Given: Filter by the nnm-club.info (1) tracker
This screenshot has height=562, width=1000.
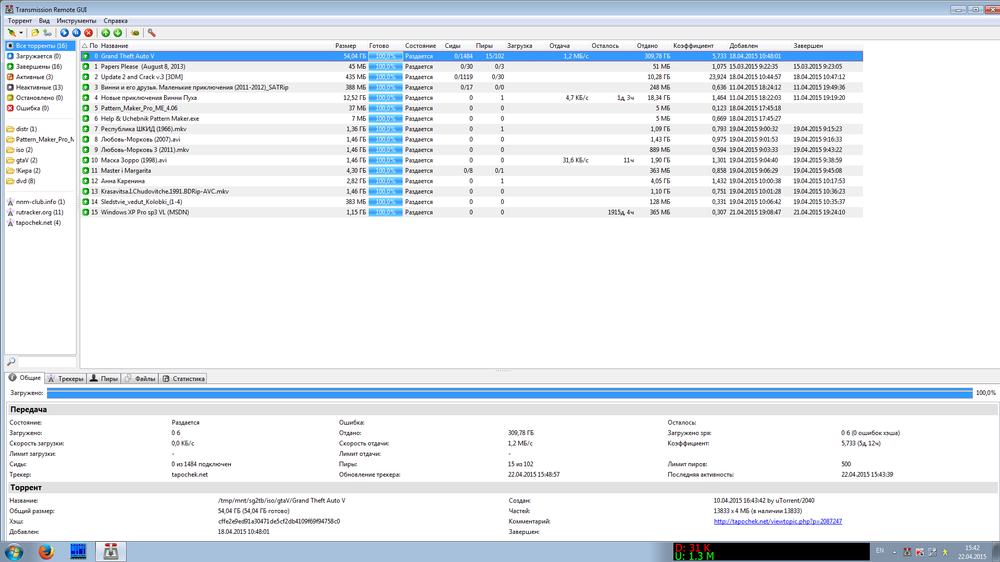Looking at the screenshot, I should tap(40, 202).
